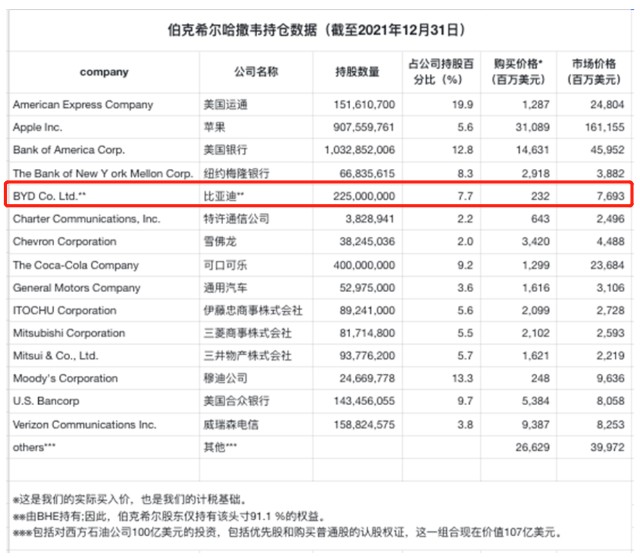This screenshot has width=640, height=558.
Task: Click the footnote mentioning BHE持有
Action: pyautogui.click(x=169, y=516)
